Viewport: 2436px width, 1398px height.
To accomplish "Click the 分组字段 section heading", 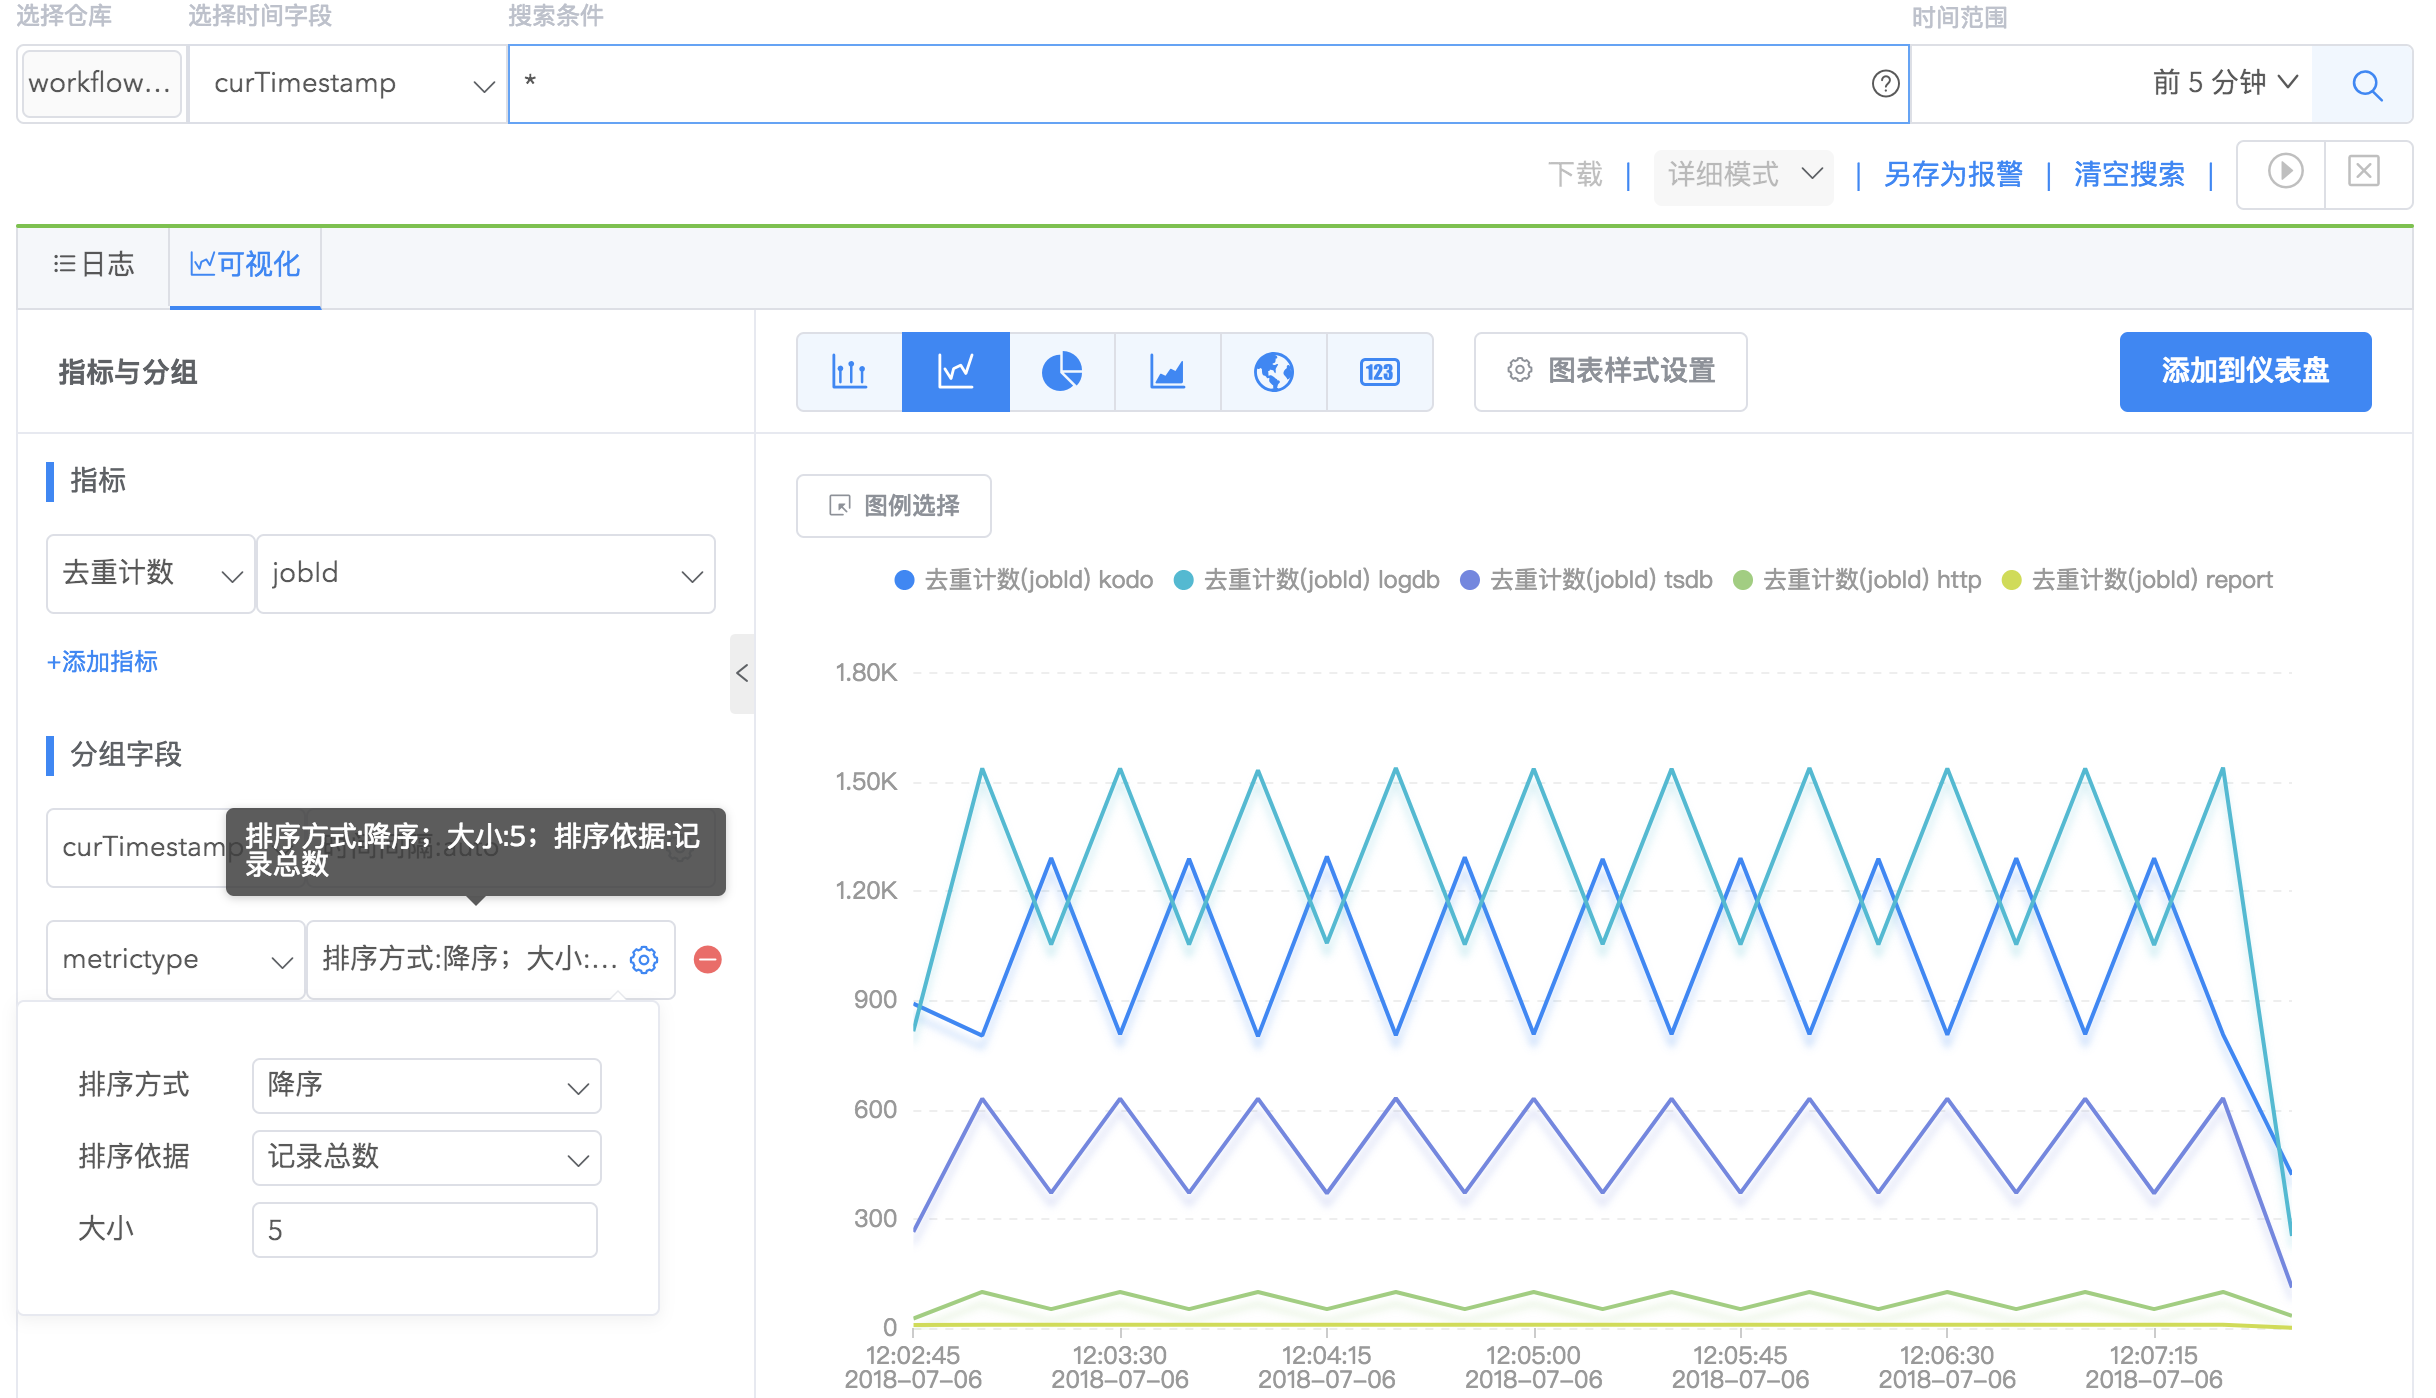I will [126, 755].
